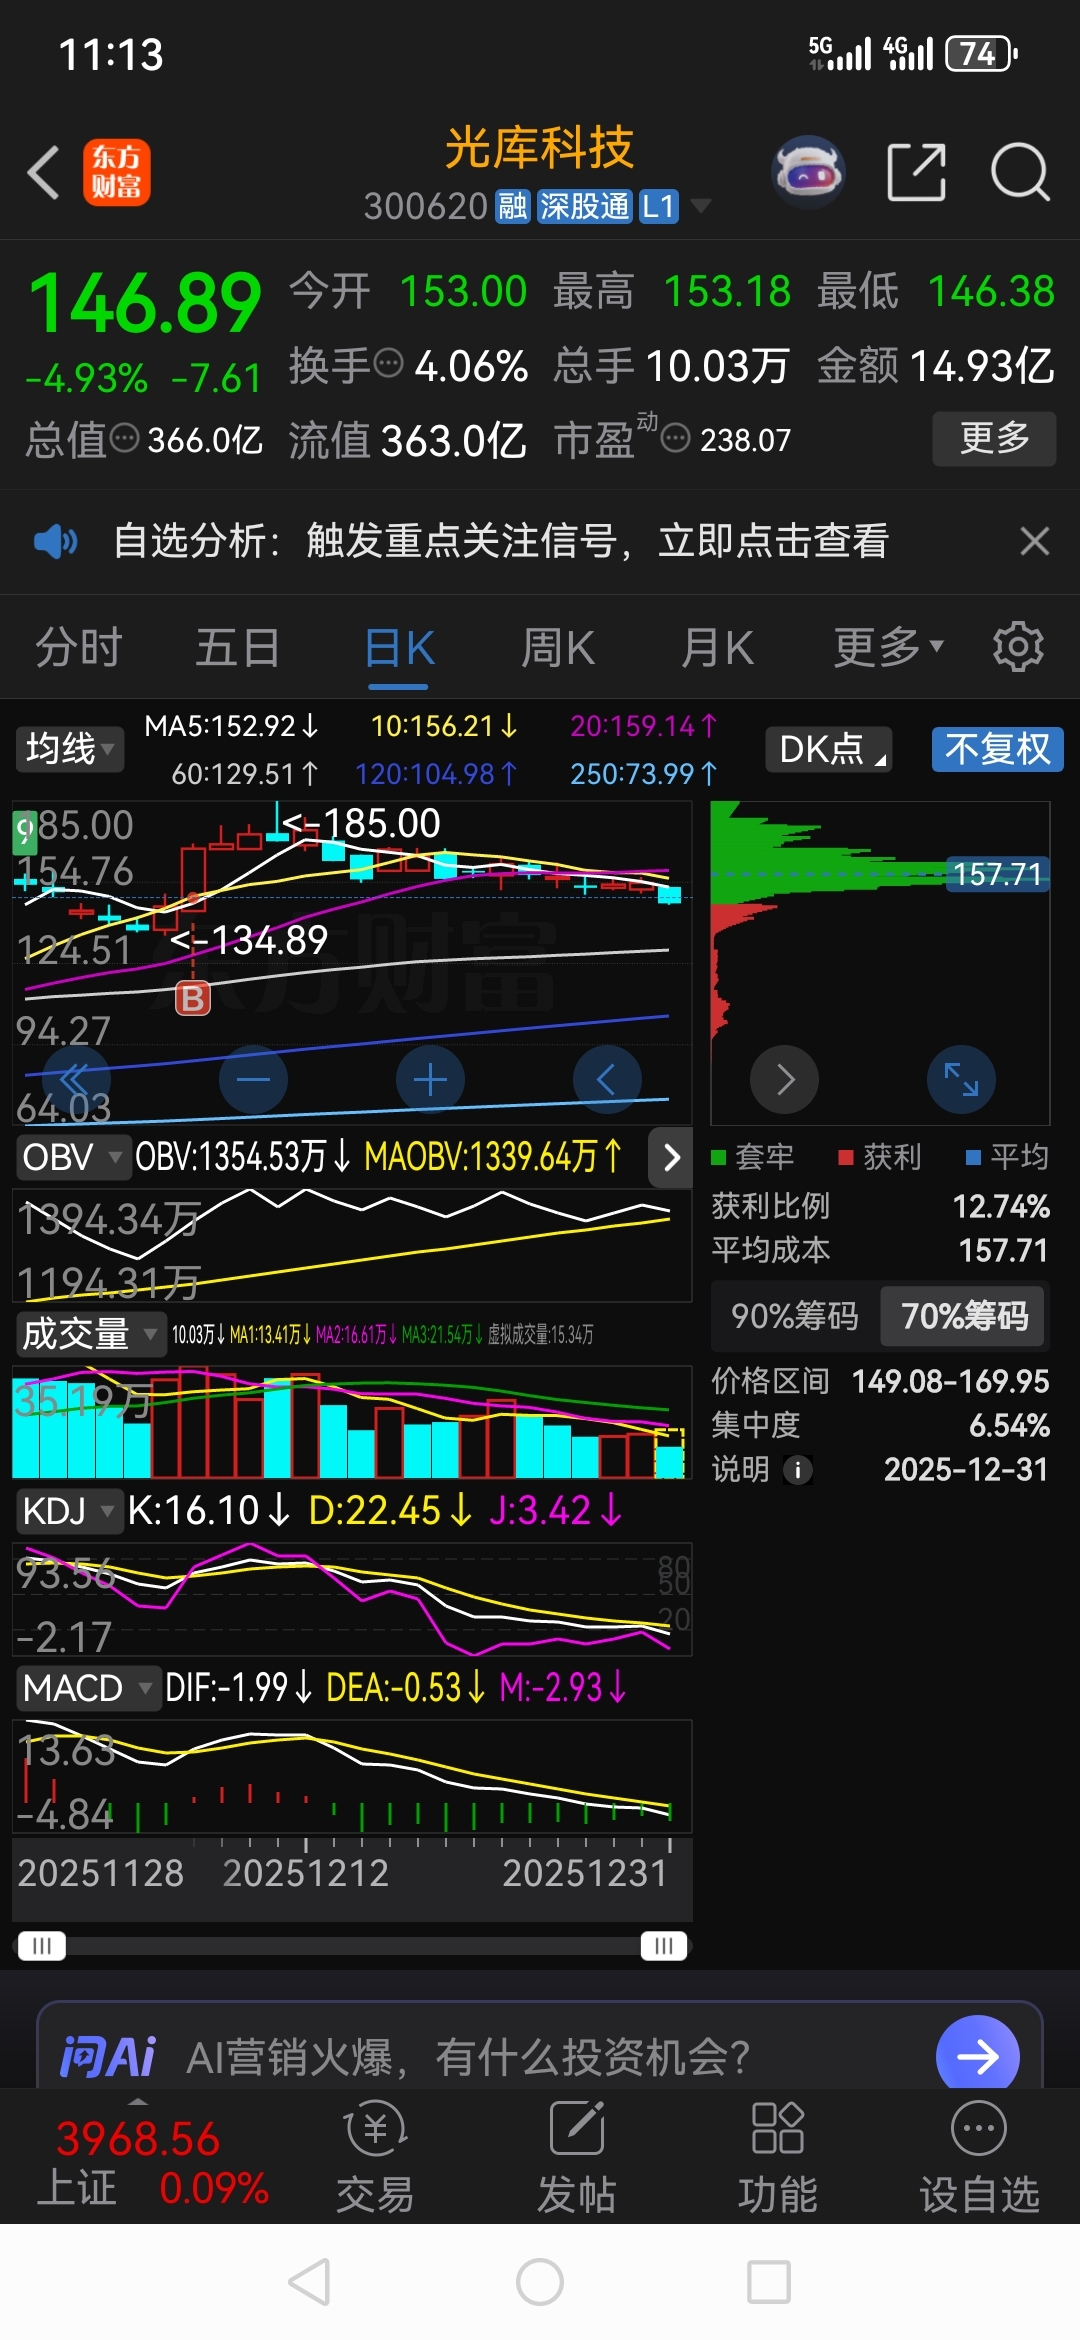Screen dimensions: 1080x2340
Task: Switch to 五日 tab
Action: click(x=238, y=647)
